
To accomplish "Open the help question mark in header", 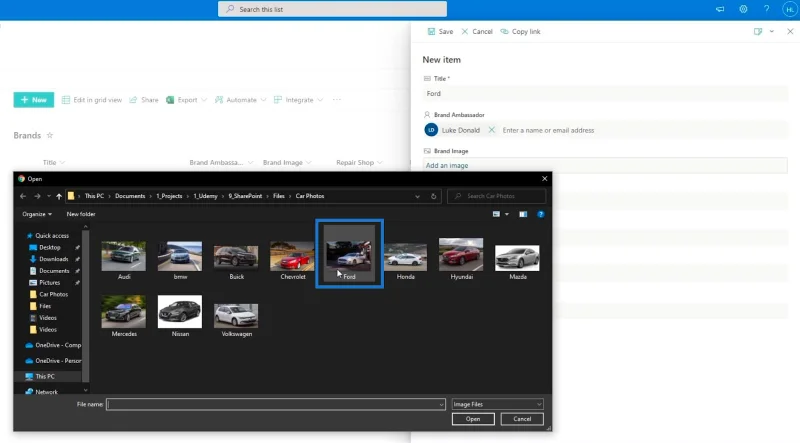I will 766,9.
